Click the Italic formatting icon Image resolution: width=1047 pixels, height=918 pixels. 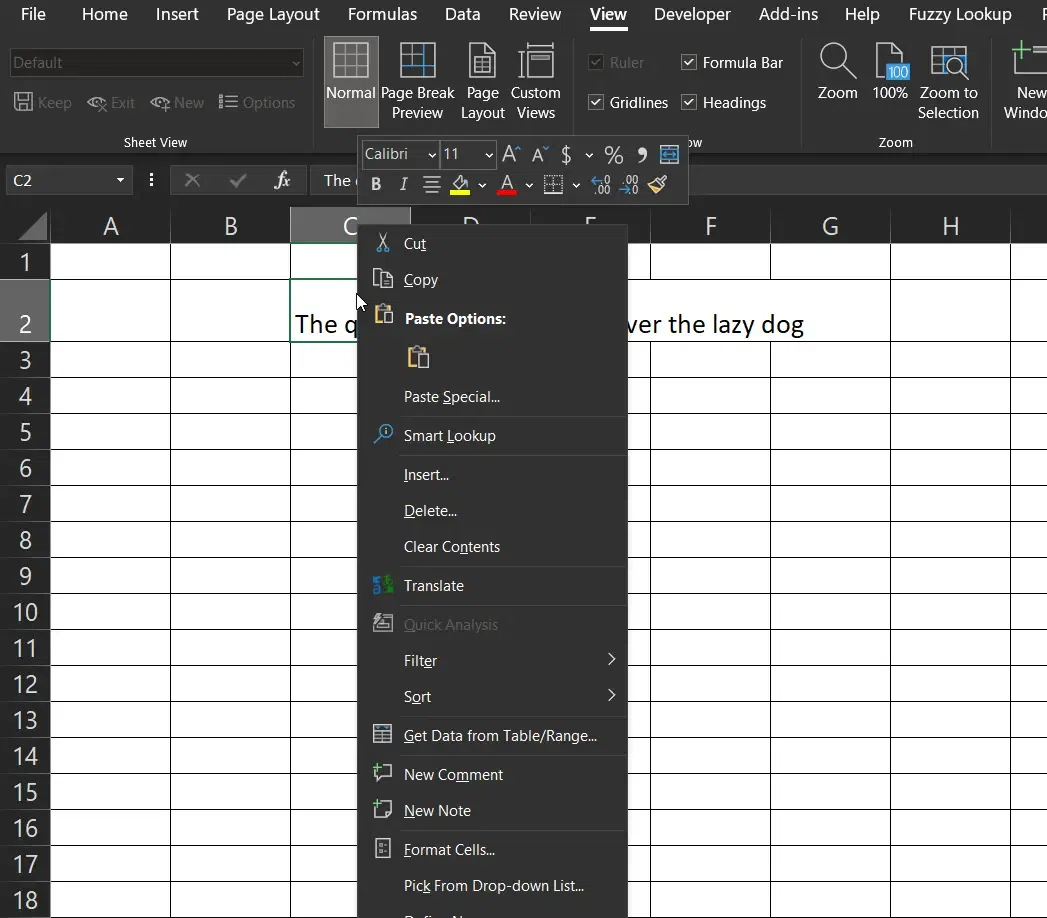click(403, 185)
